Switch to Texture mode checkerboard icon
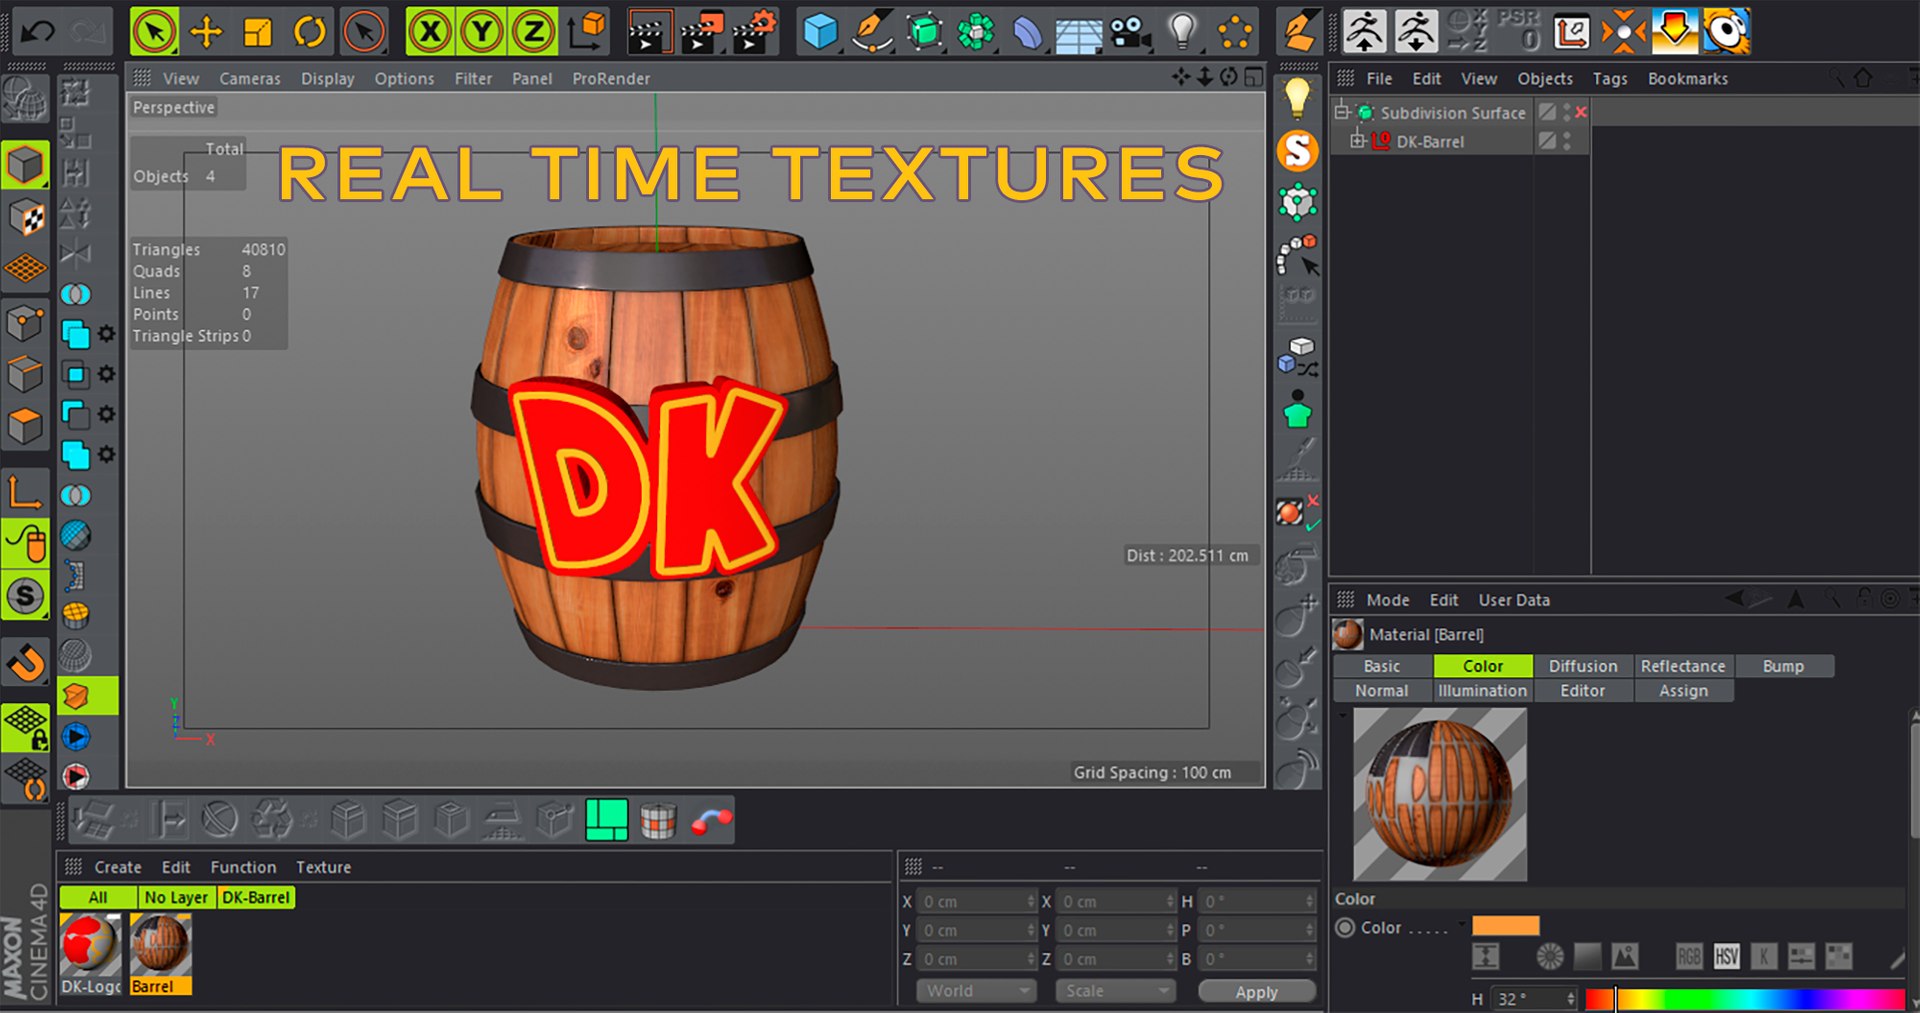This screenshot has height=1013, width=1920. [26, 218]
